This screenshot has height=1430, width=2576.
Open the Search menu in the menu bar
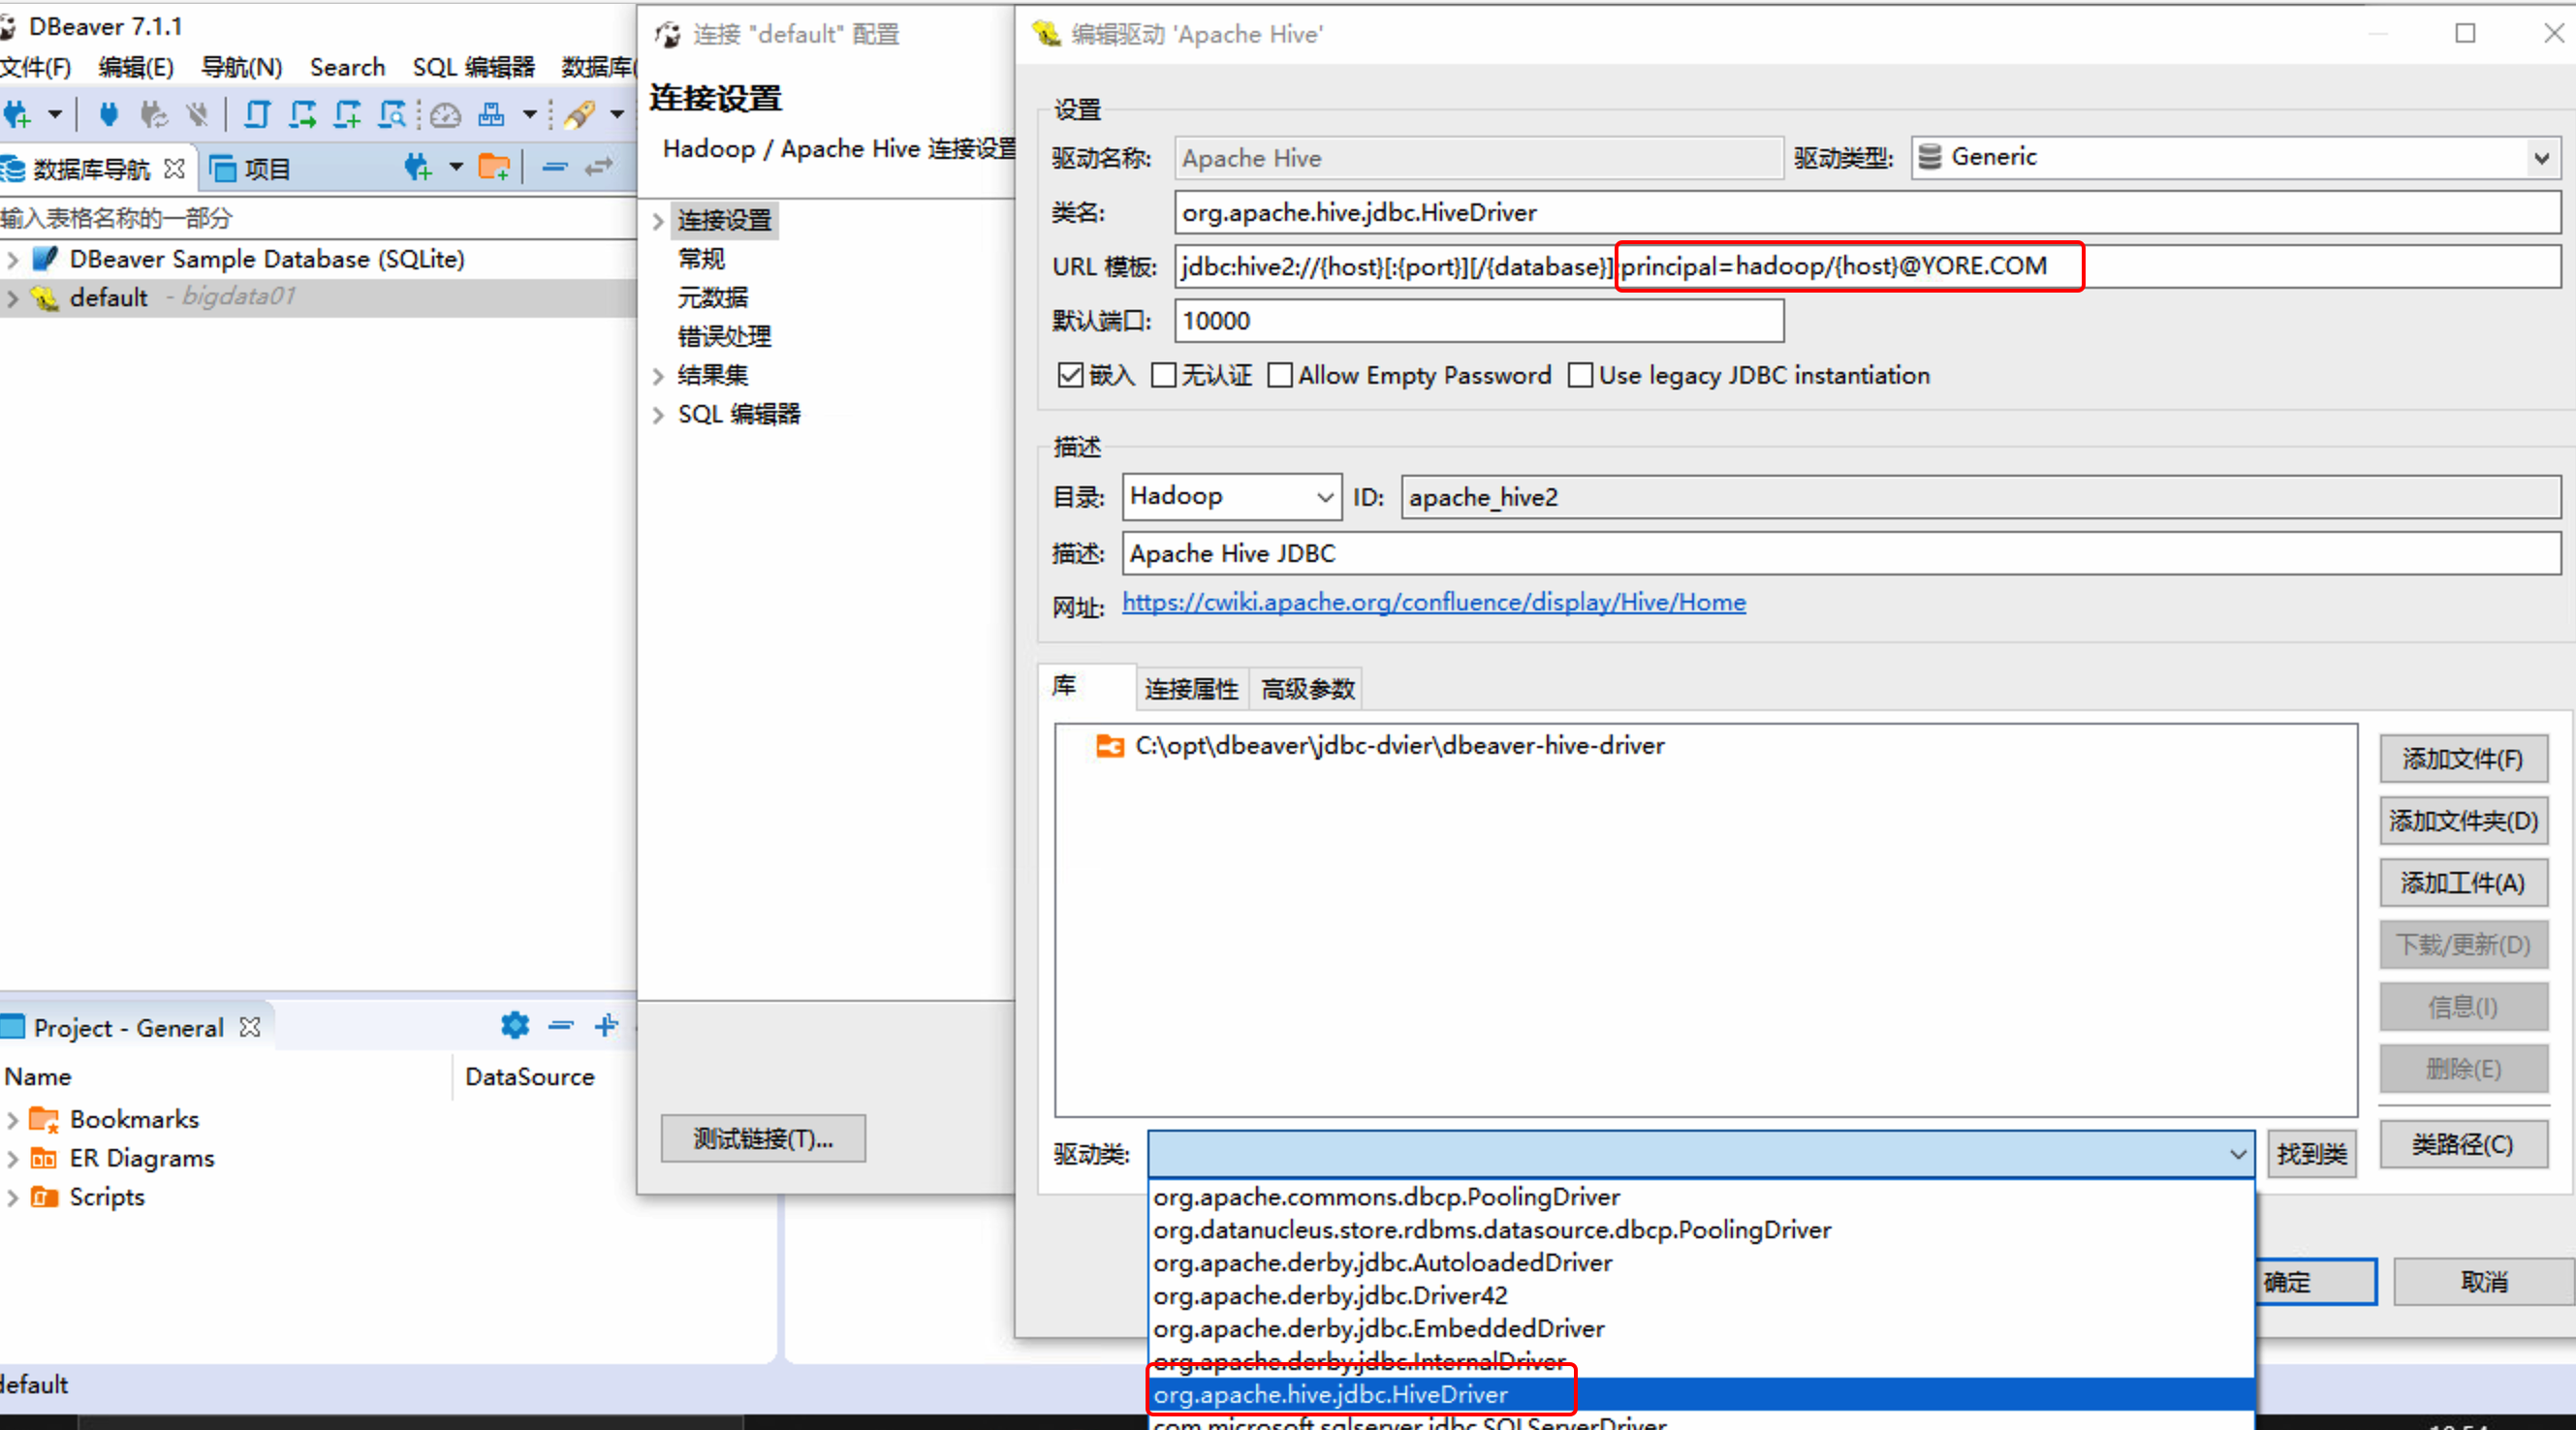pos(347,67)
